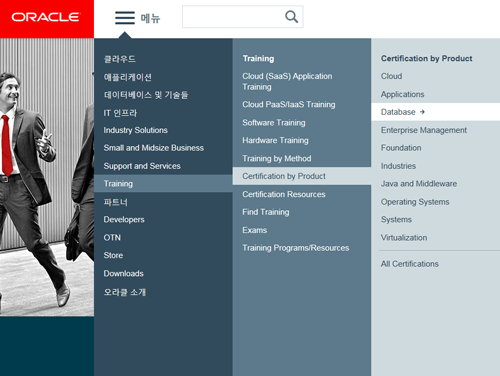This screenshot has width=500, height=376.
Task: Open OTN menu item
Action: [112, 237]
